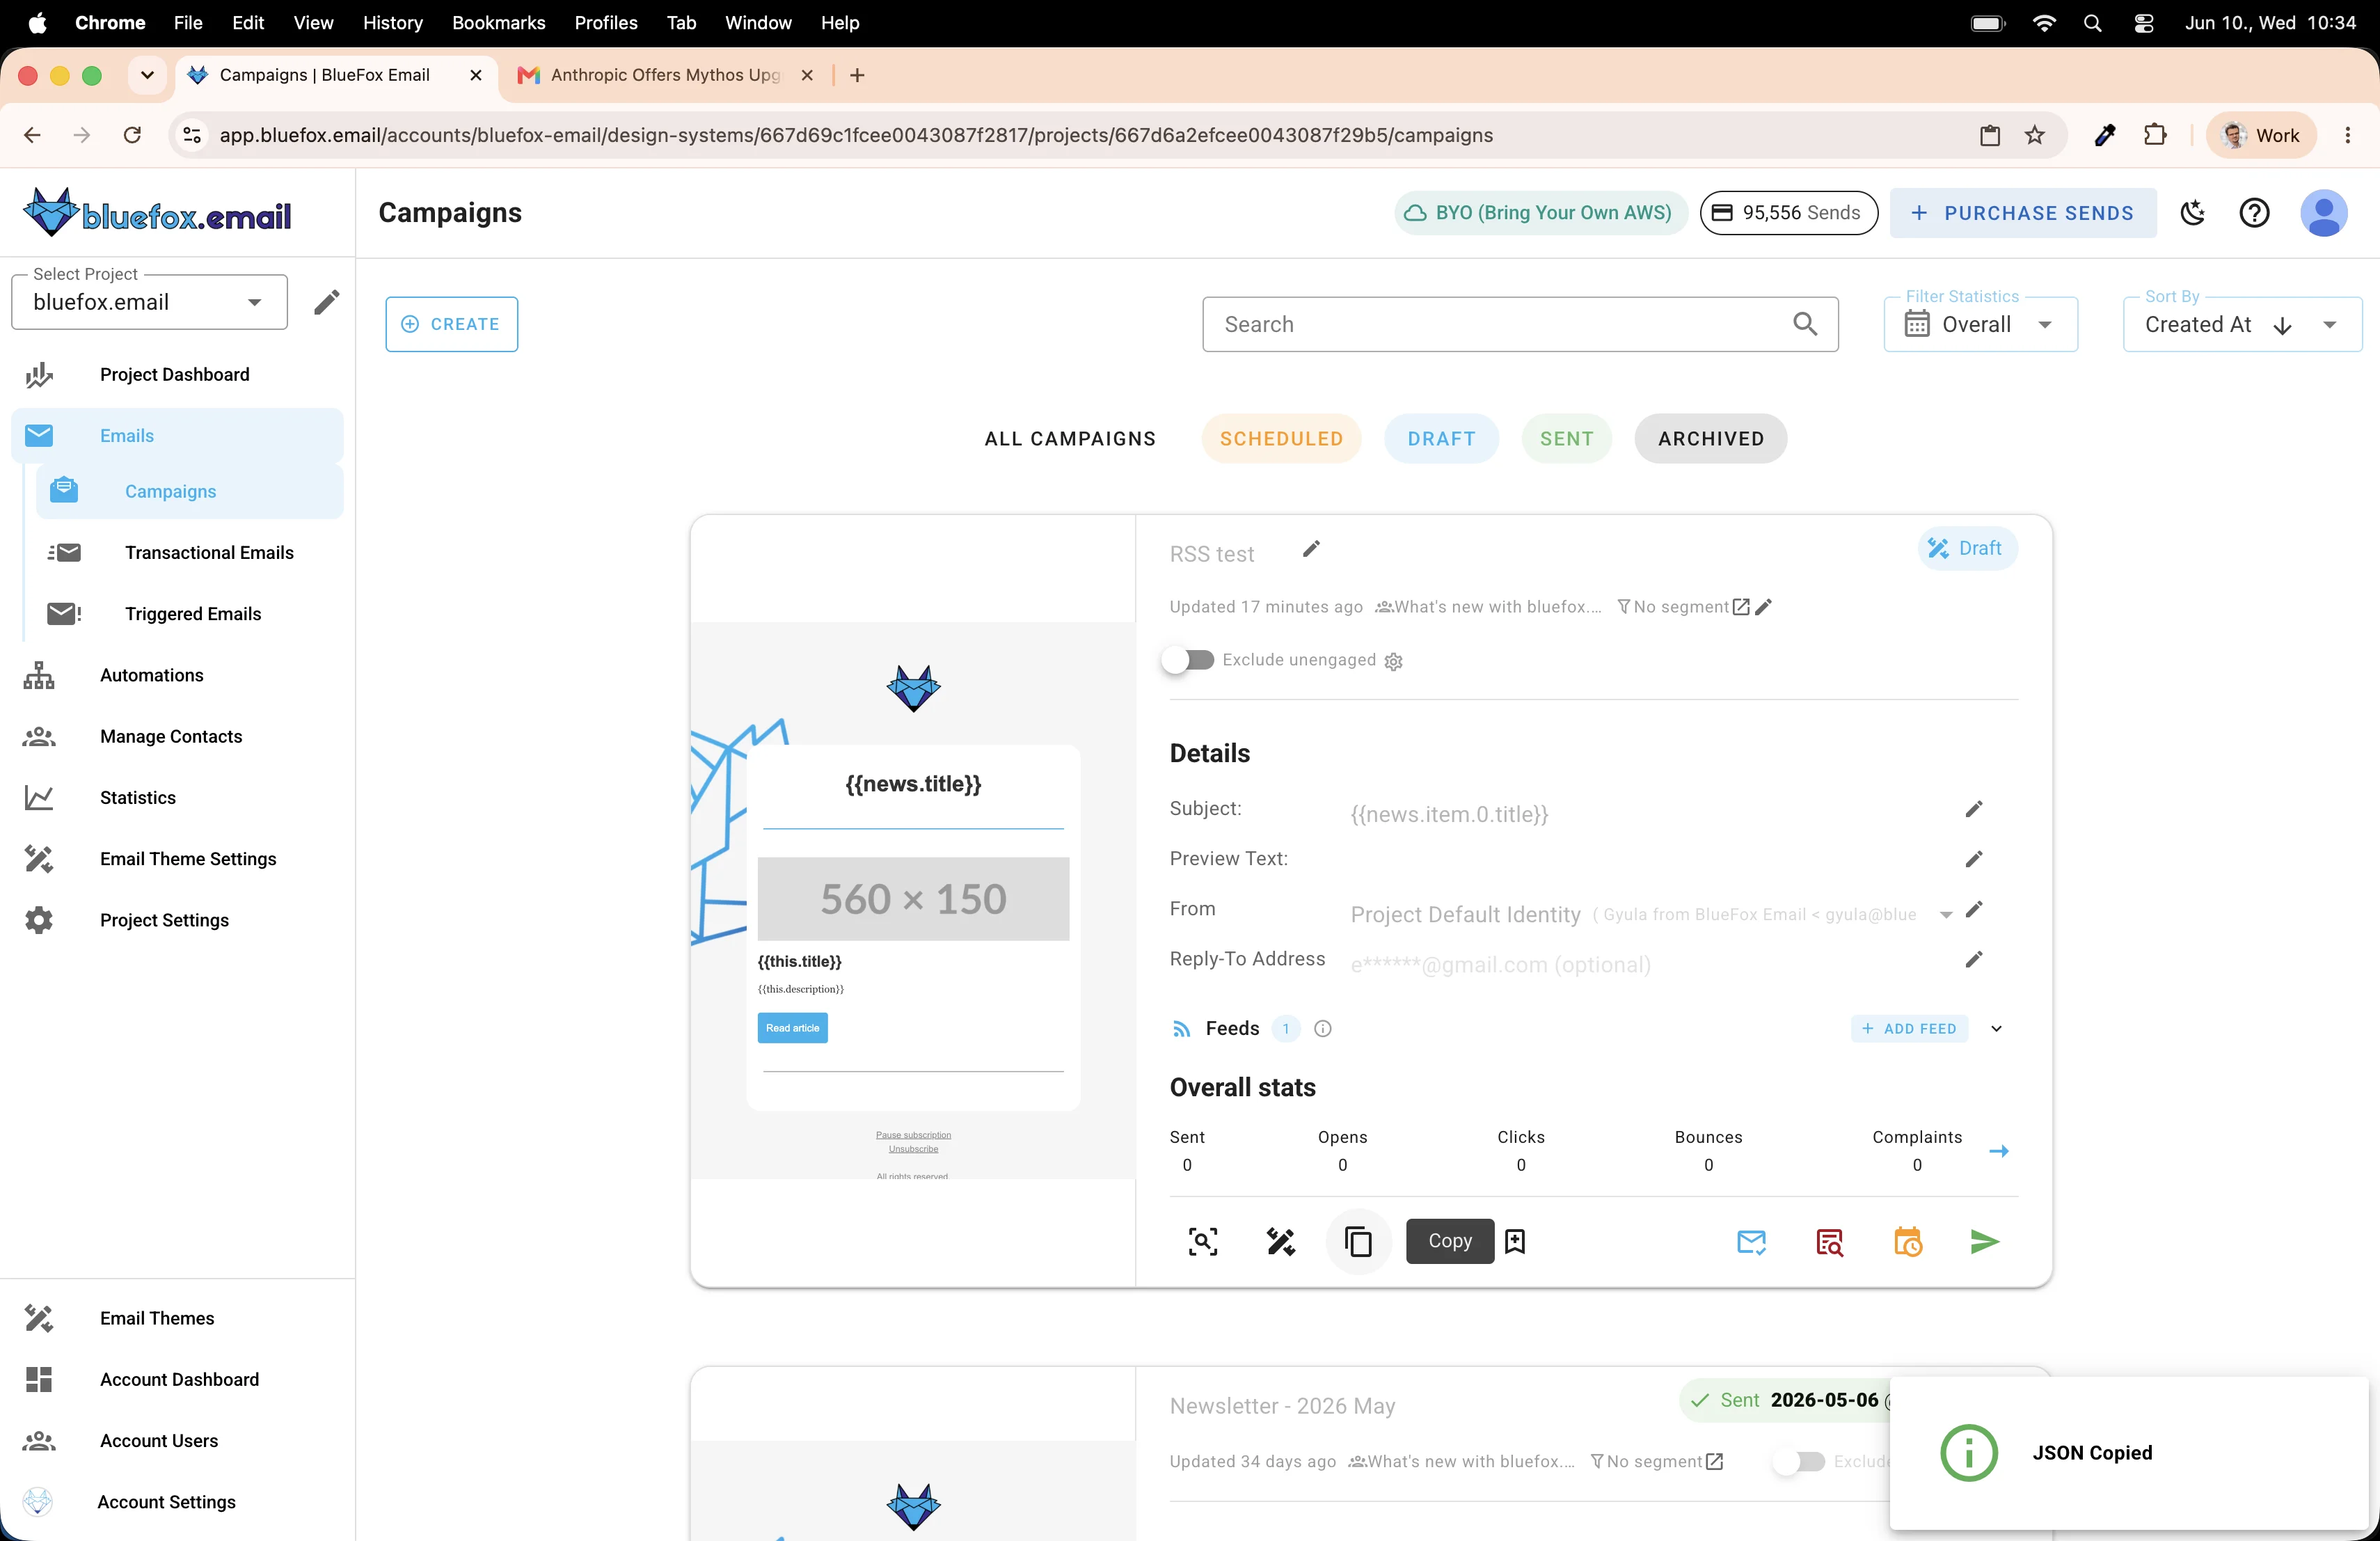Switch to the Anthropic Offers Mythos Gmail tab
Image resolution: width=2380 pixels, height=1541 pixels.
coord(664,75)
